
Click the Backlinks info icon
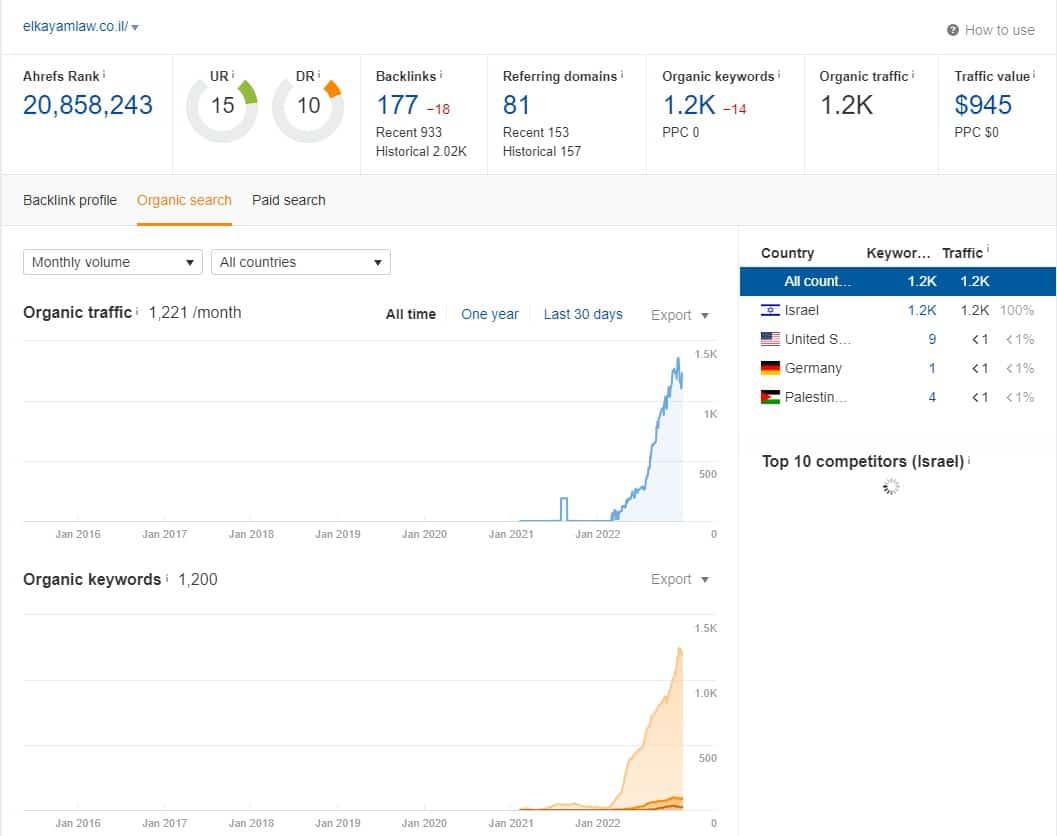pyautogui.click(x=441, y=74)
